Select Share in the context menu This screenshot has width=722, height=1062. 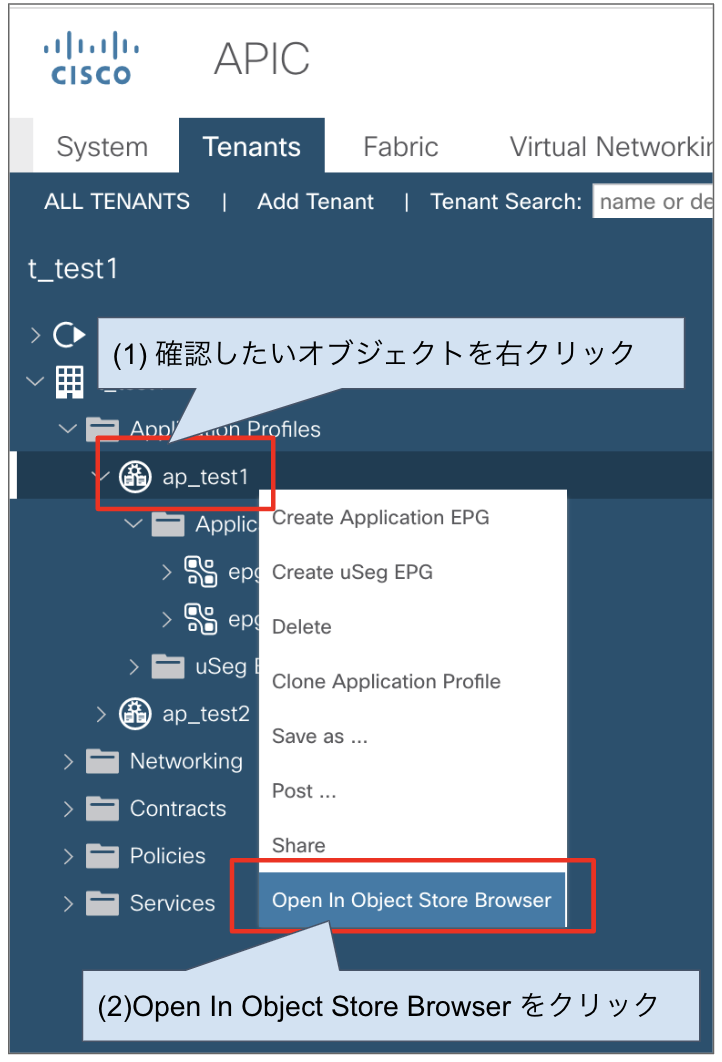pos(412,845)
